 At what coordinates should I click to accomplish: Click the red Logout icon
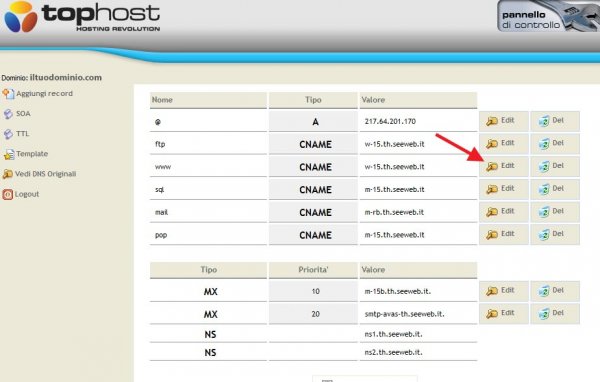(x=8, y=194)
